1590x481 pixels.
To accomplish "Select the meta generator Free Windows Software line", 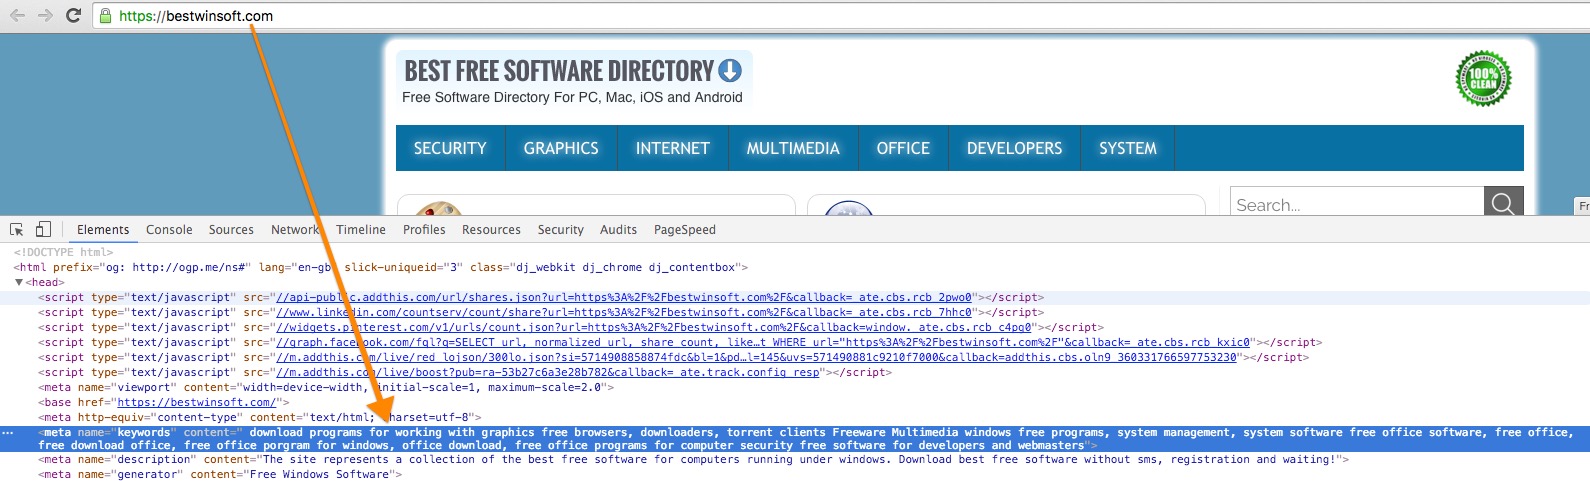I will coord(220,475).
